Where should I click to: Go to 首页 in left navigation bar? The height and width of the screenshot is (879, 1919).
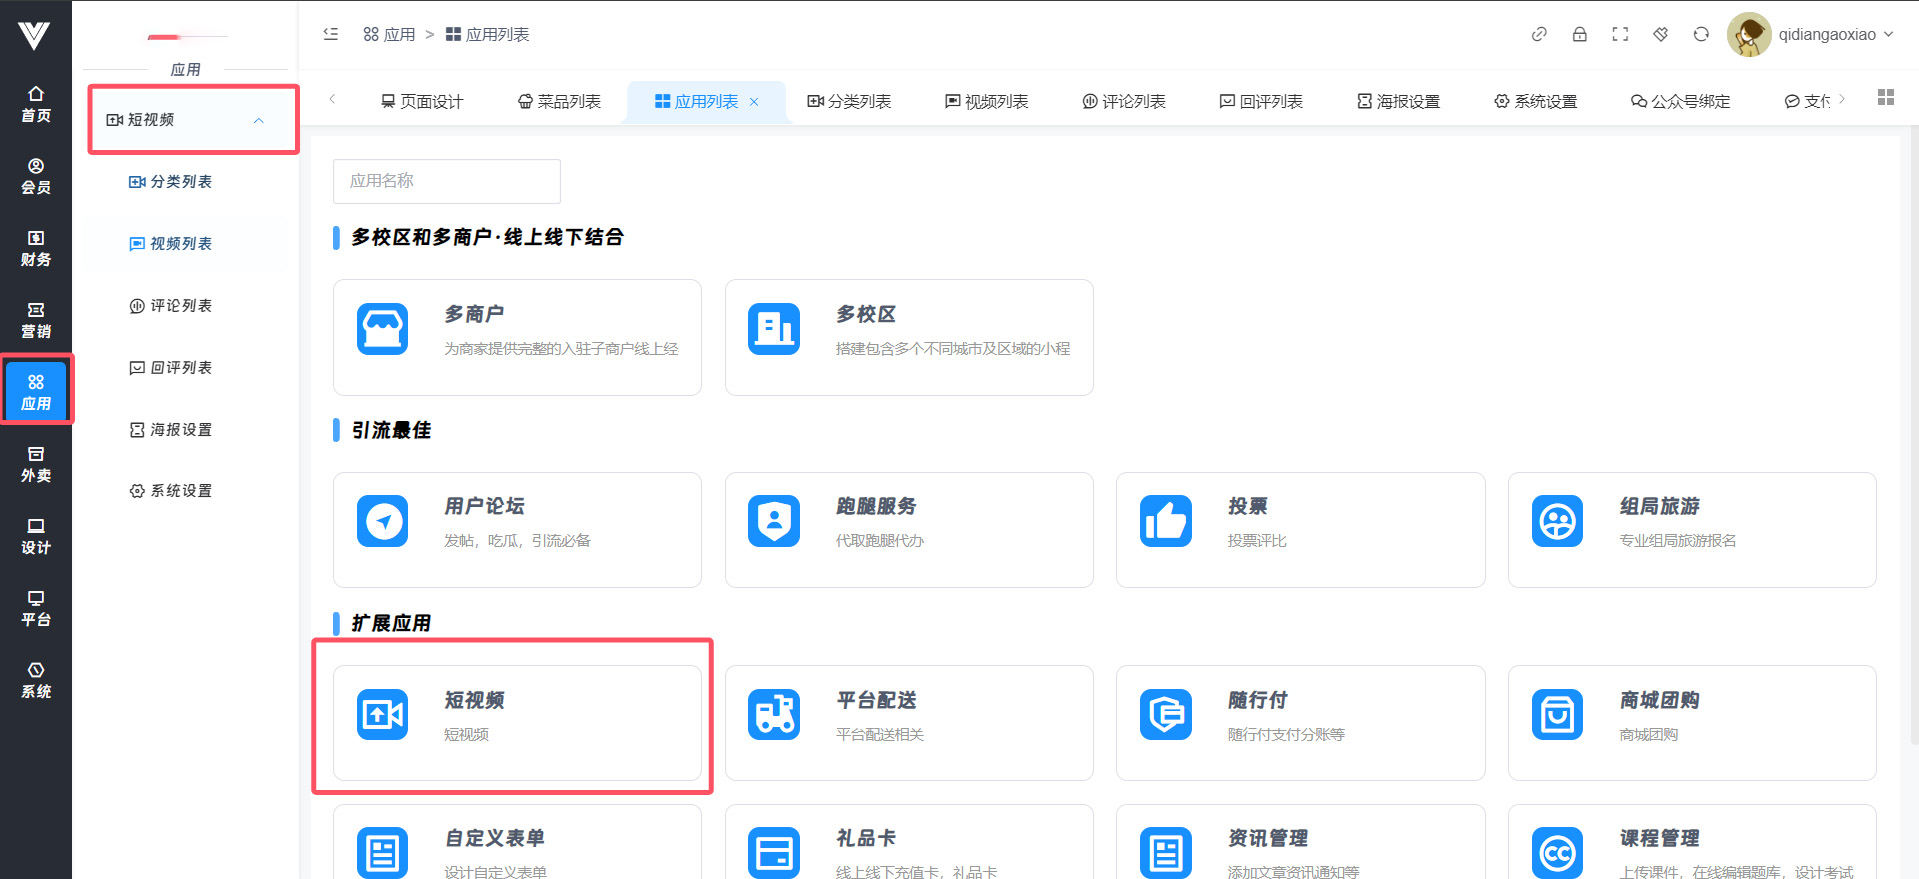36,104
